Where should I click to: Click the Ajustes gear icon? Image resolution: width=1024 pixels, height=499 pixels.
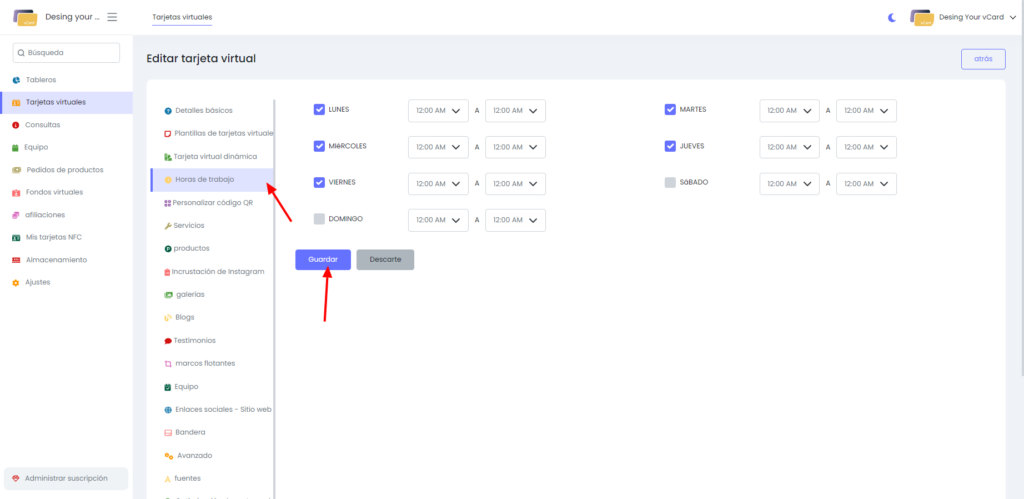click(16, 282)
